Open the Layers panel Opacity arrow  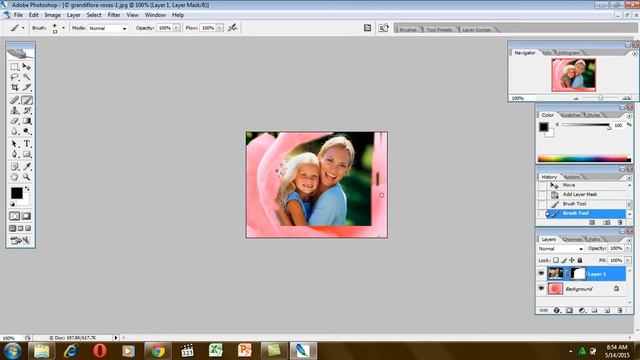click(628, 248)
